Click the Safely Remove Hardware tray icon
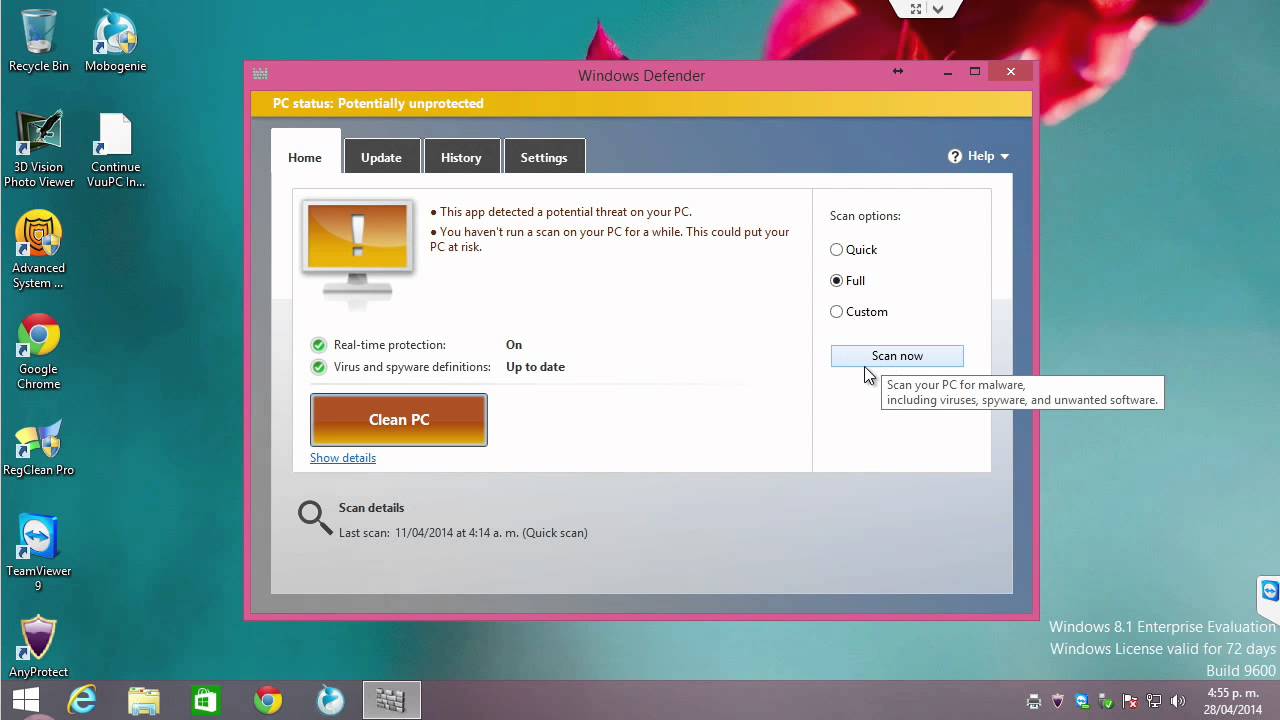1280x720 pixels. [1106, 702]
